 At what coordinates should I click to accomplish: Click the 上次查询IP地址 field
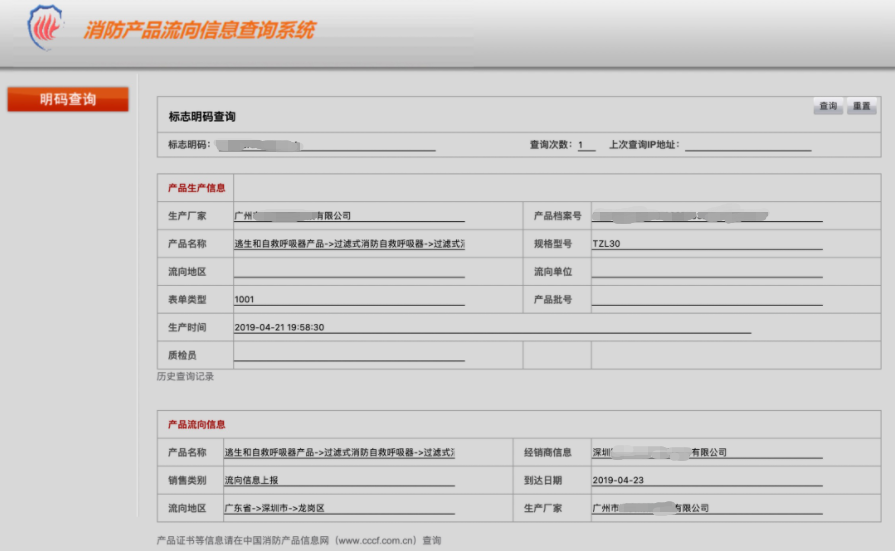[747, 145]
